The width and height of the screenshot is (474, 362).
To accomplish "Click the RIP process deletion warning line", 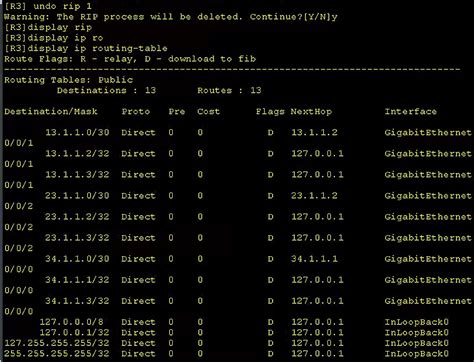I will pos(171,17).
